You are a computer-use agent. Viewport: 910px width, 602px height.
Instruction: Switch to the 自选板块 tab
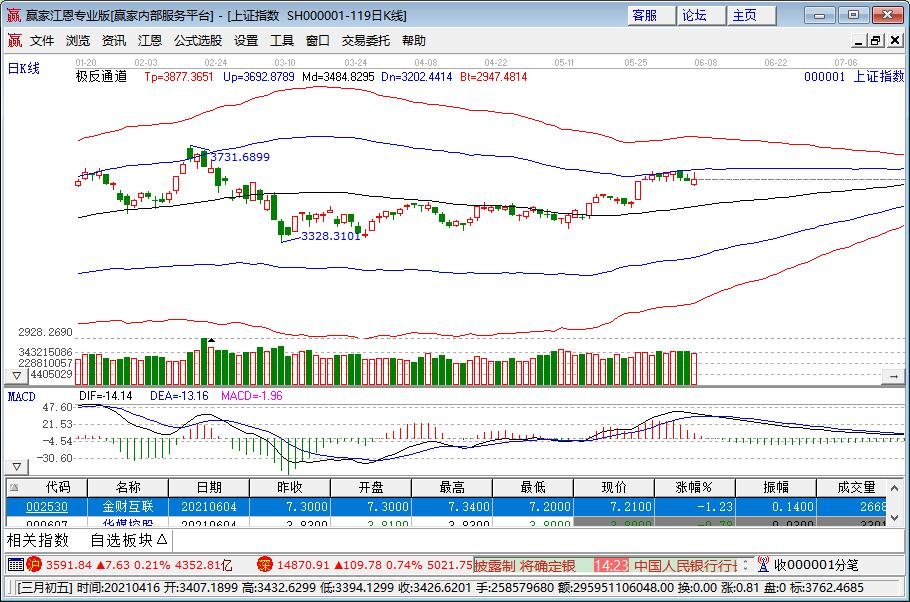122,540
